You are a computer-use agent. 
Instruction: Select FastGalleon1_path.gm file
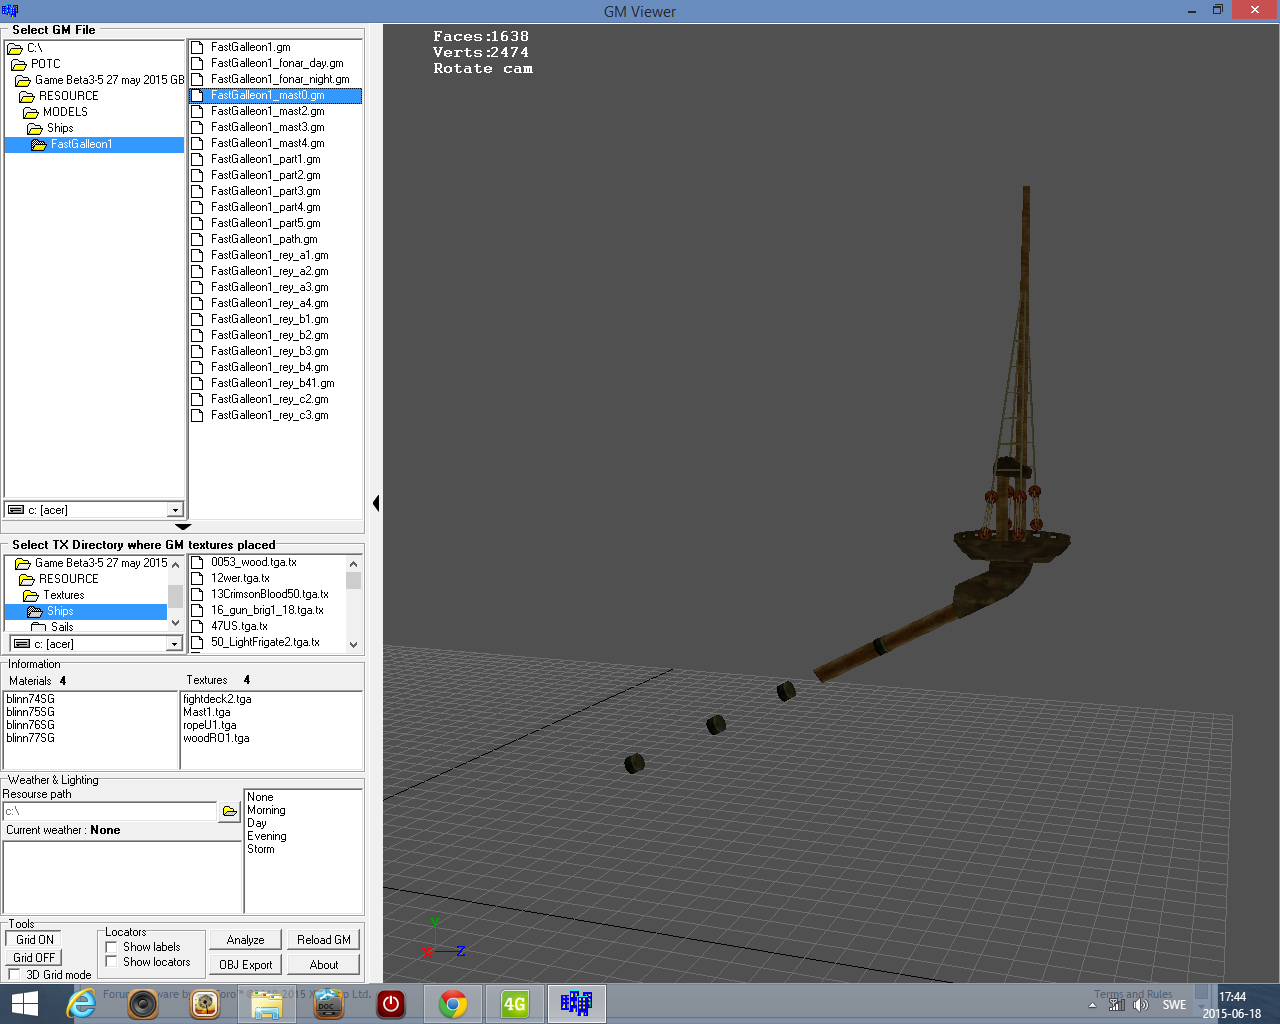(x=264, y=239)
